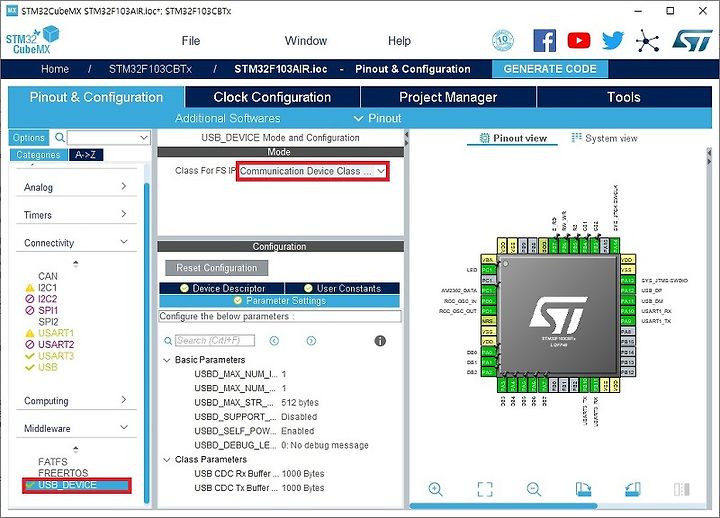This screenshot has height=518, width=720.
Task: Open the YouTube icon link
Action: (579, 41)
